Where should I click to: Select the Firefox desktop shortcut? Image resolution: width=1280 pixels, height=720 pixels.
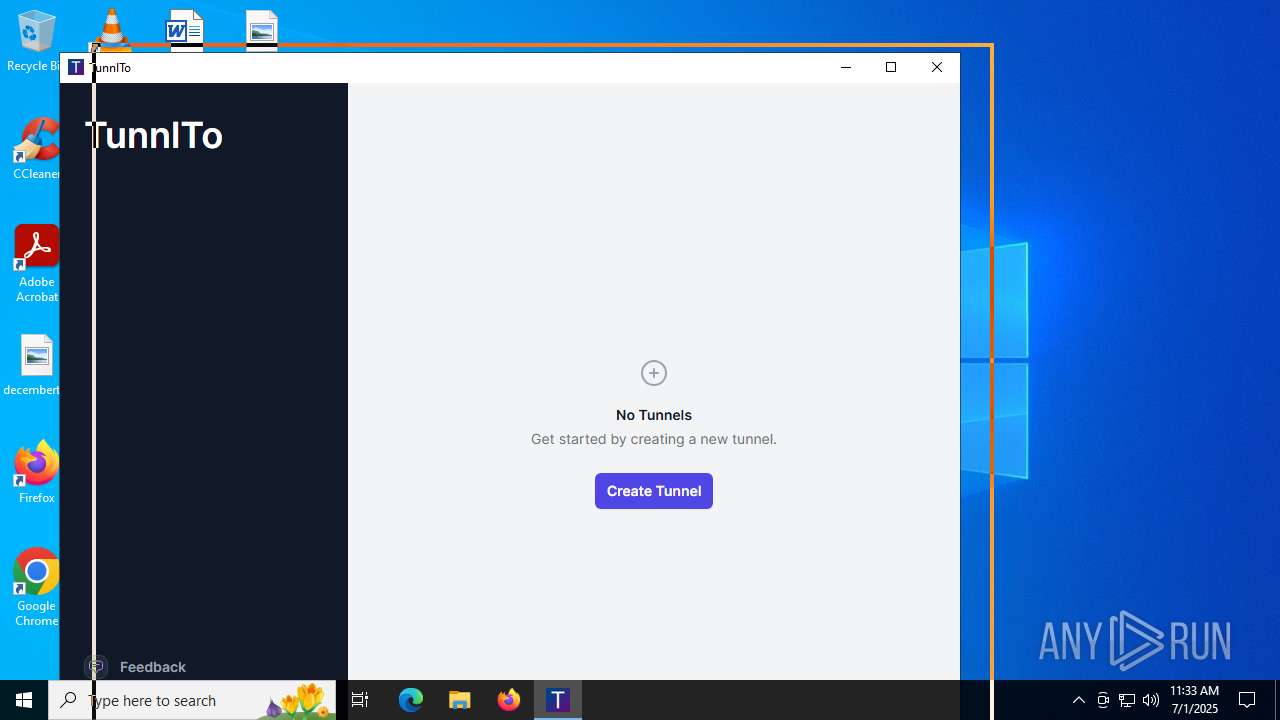coord(36,472)
